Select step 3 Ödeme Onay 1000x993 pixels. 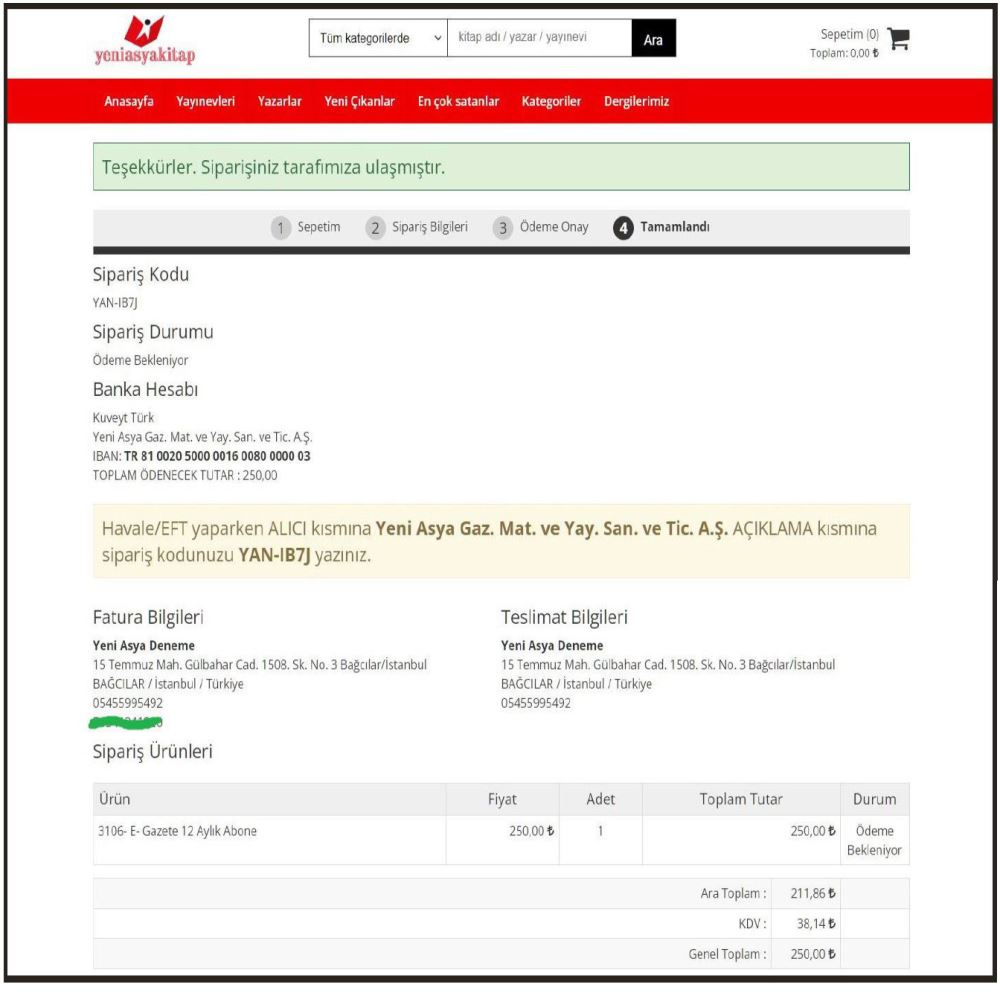[541, 227]
